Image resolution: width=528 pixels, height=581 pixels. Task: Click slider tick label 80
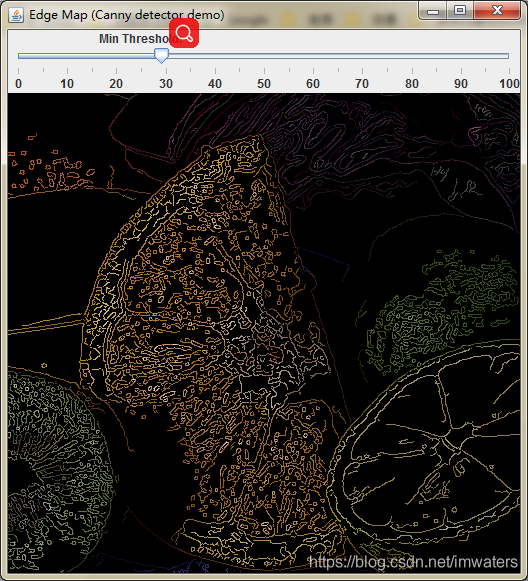coord(412,84)
